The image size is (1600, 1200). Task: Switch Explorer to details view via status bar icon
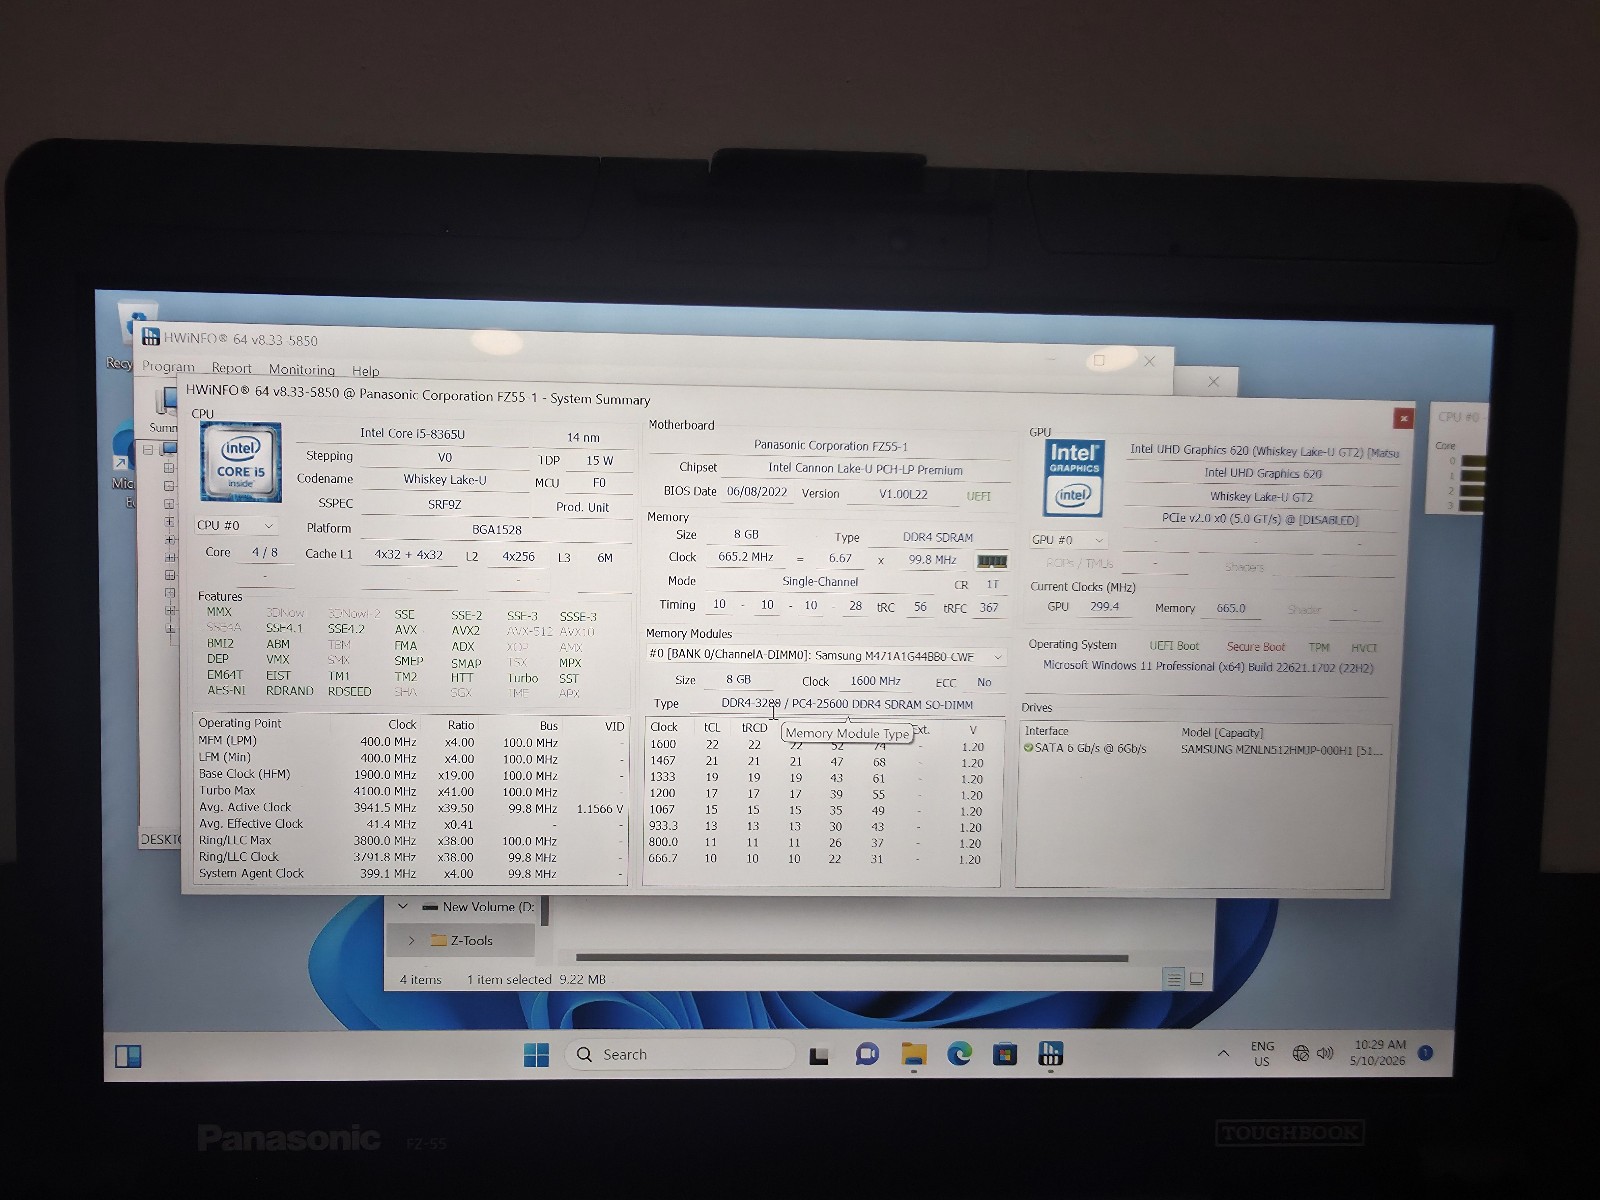coord(1175,979)
